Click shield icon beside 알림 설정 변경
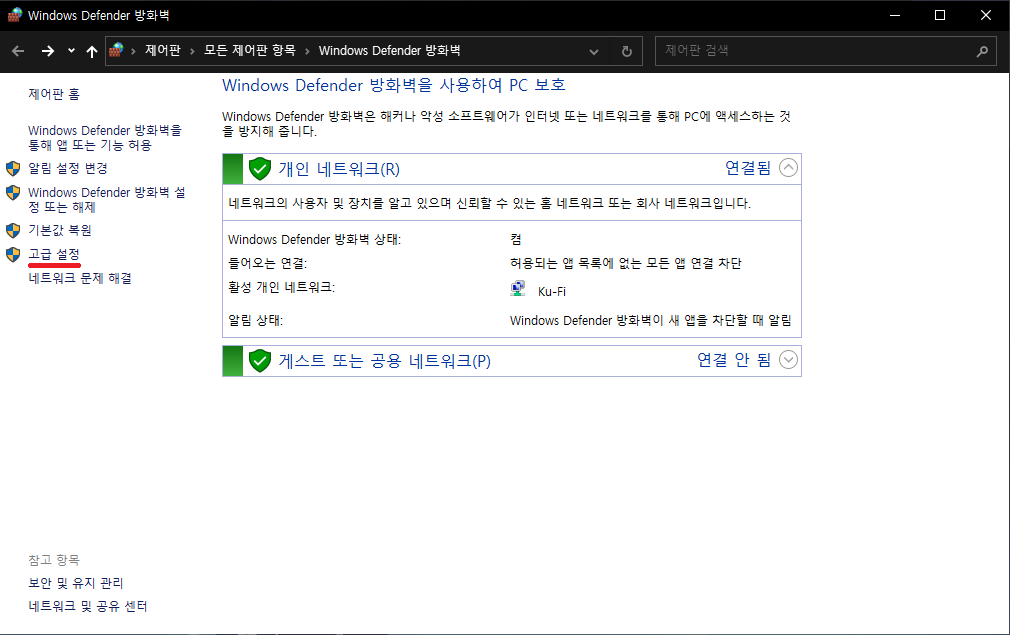Image resolution: width=1010 pixels, height=635 pixels. 13,169
